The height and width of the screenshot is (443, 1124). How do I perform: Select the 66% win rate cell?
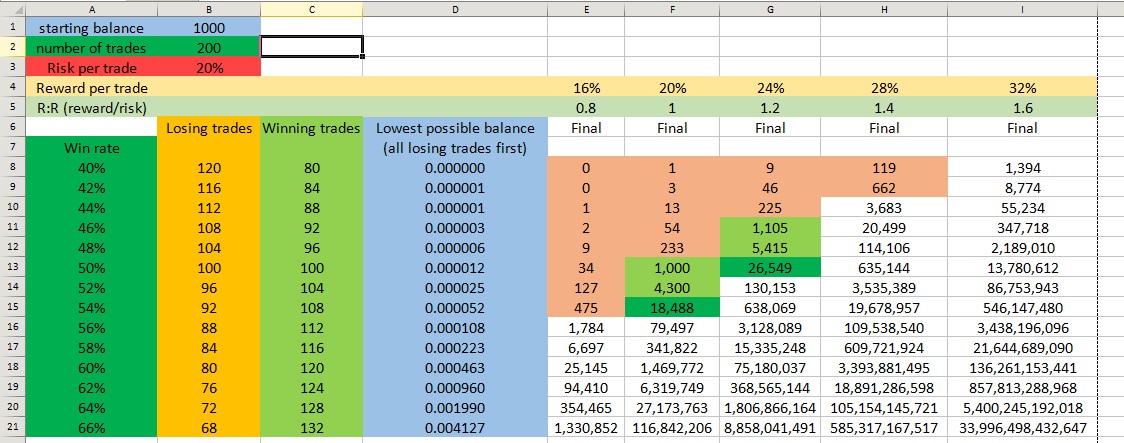[91, 428]
